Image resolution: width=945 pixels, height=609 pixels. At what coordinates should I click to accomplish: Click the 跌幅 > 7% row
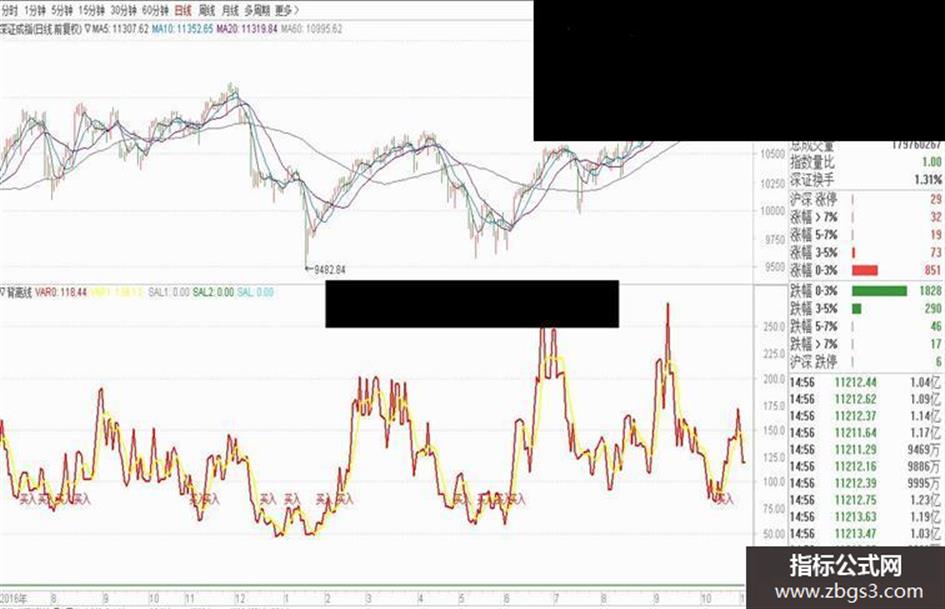point(865,344)
